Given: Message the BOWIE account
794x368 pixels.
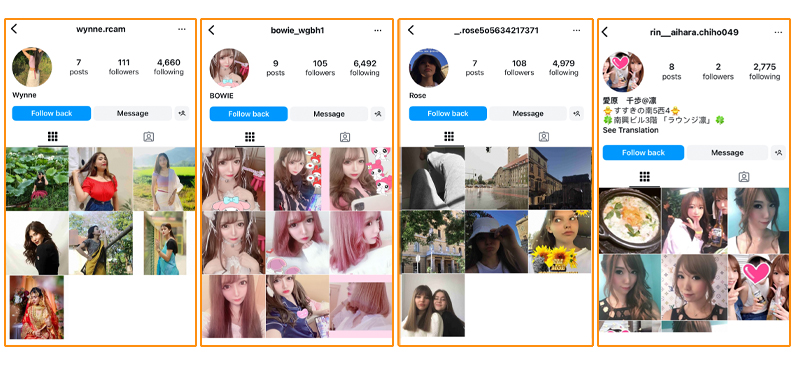Looking at the screenshot, I should click(329, 114).
